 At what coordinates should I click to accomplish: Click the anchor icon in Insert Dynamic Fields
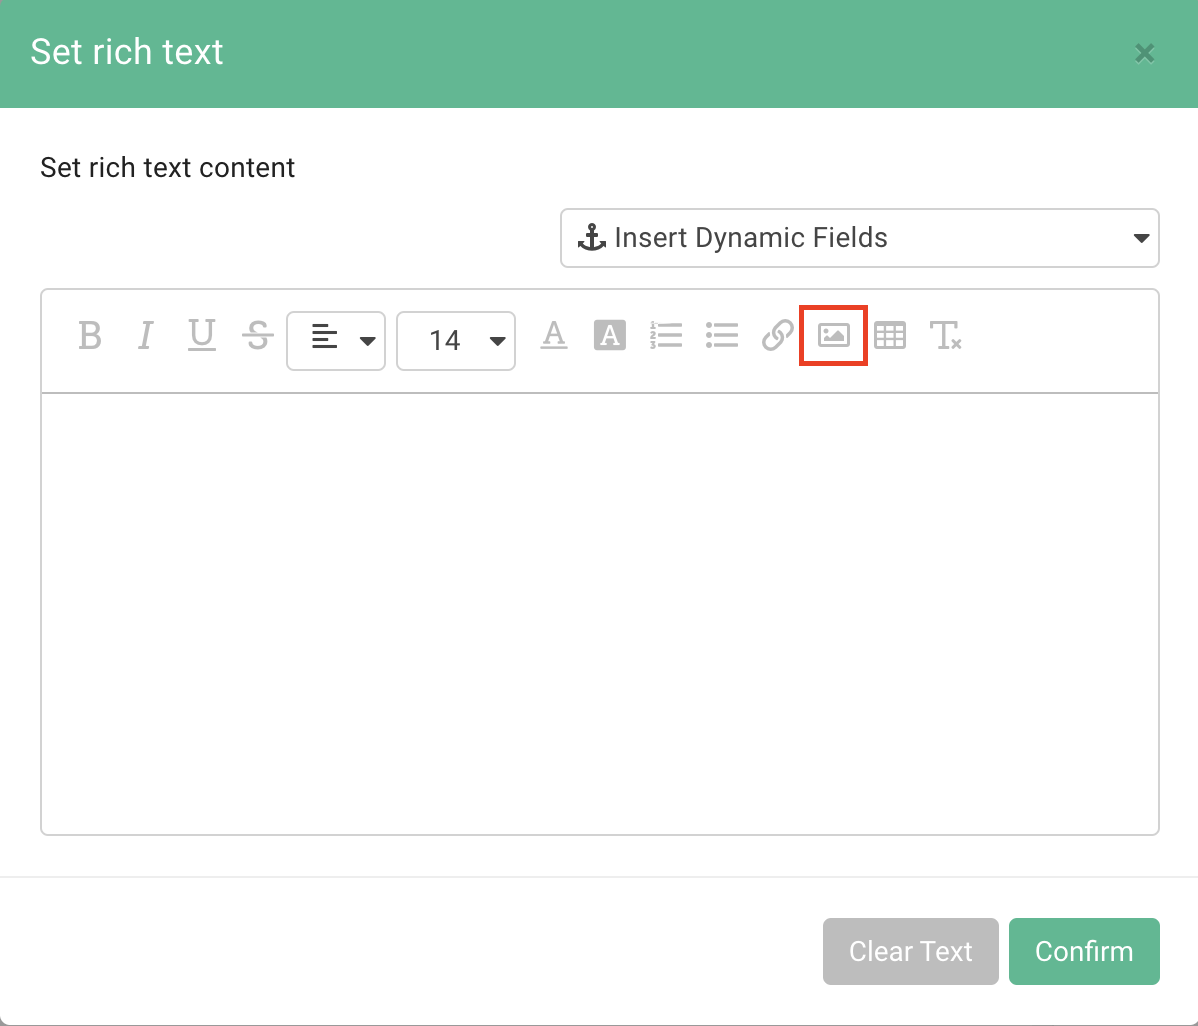pos(591,238)
